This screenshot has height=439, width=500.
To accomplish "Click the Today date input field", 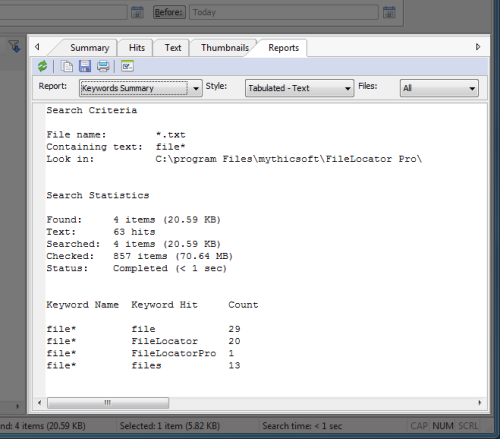I will point(284,12).
